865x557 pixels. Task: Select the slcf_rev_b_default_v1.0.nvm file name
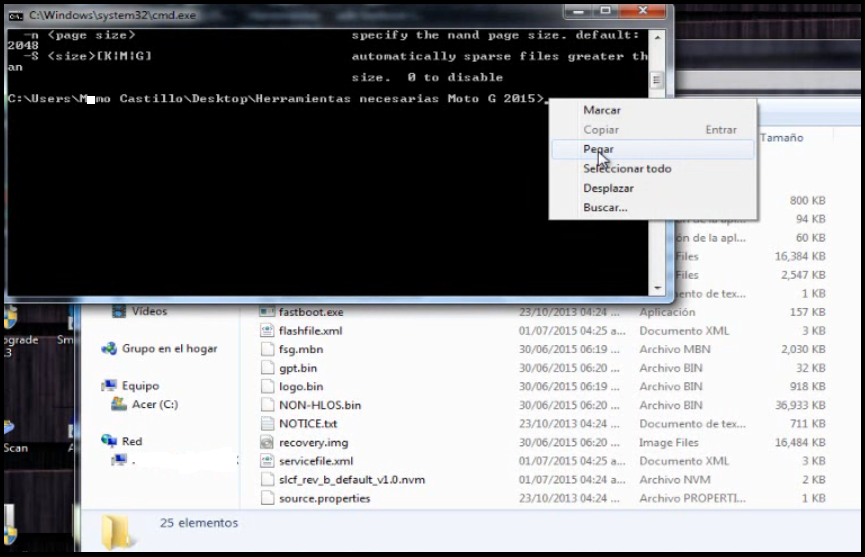coord(352,480)
